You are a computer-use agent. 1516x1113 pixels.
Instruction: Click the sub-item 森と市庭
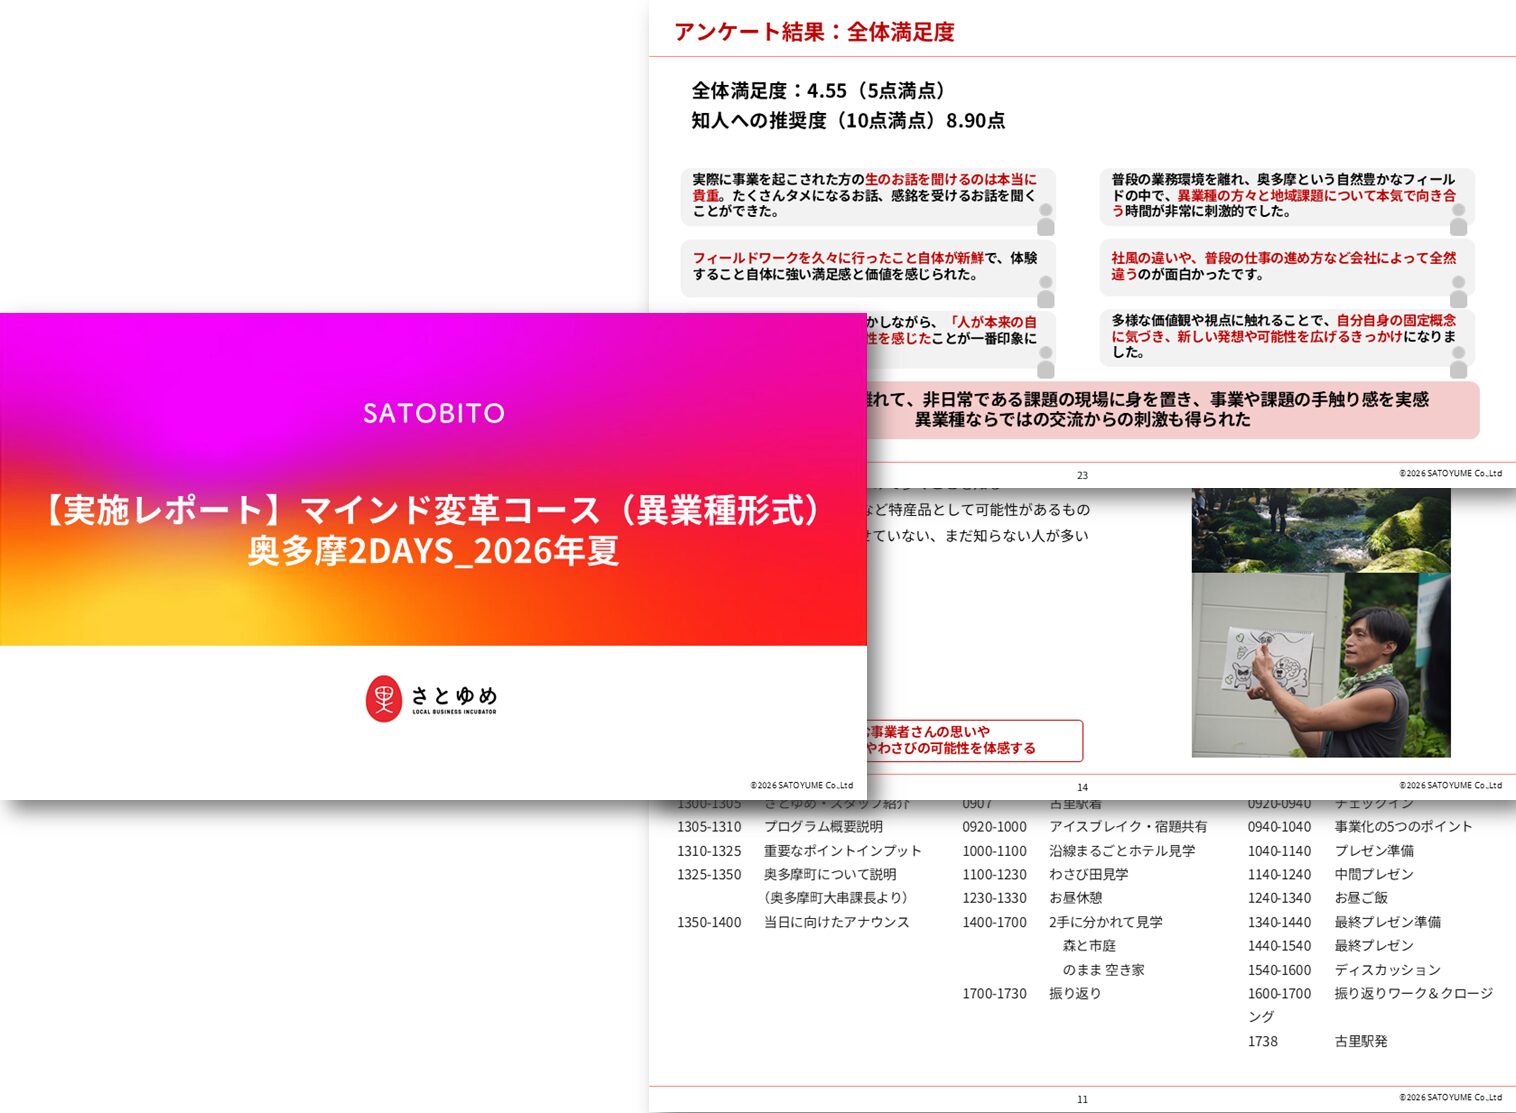(1089, 946)
